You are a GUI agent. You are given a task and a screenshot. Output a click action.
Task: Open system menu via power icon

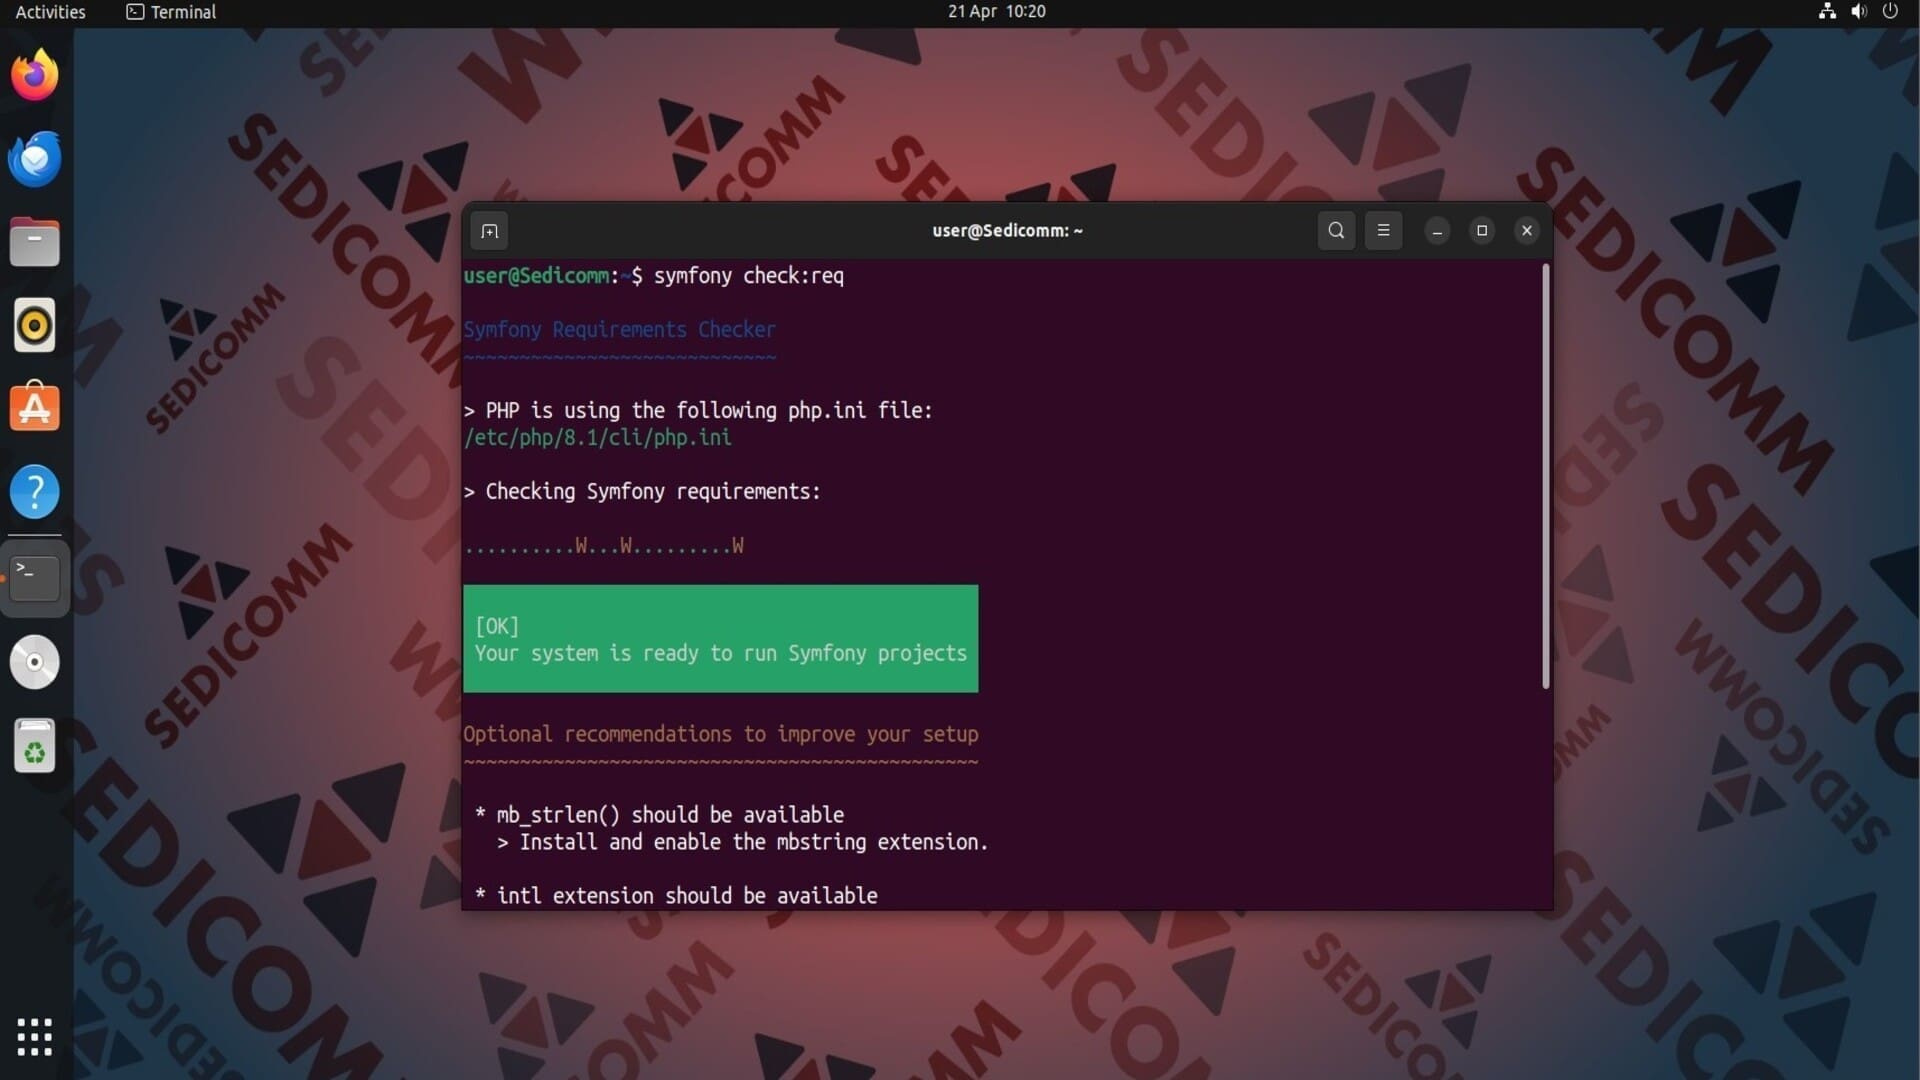(1889, 12)
